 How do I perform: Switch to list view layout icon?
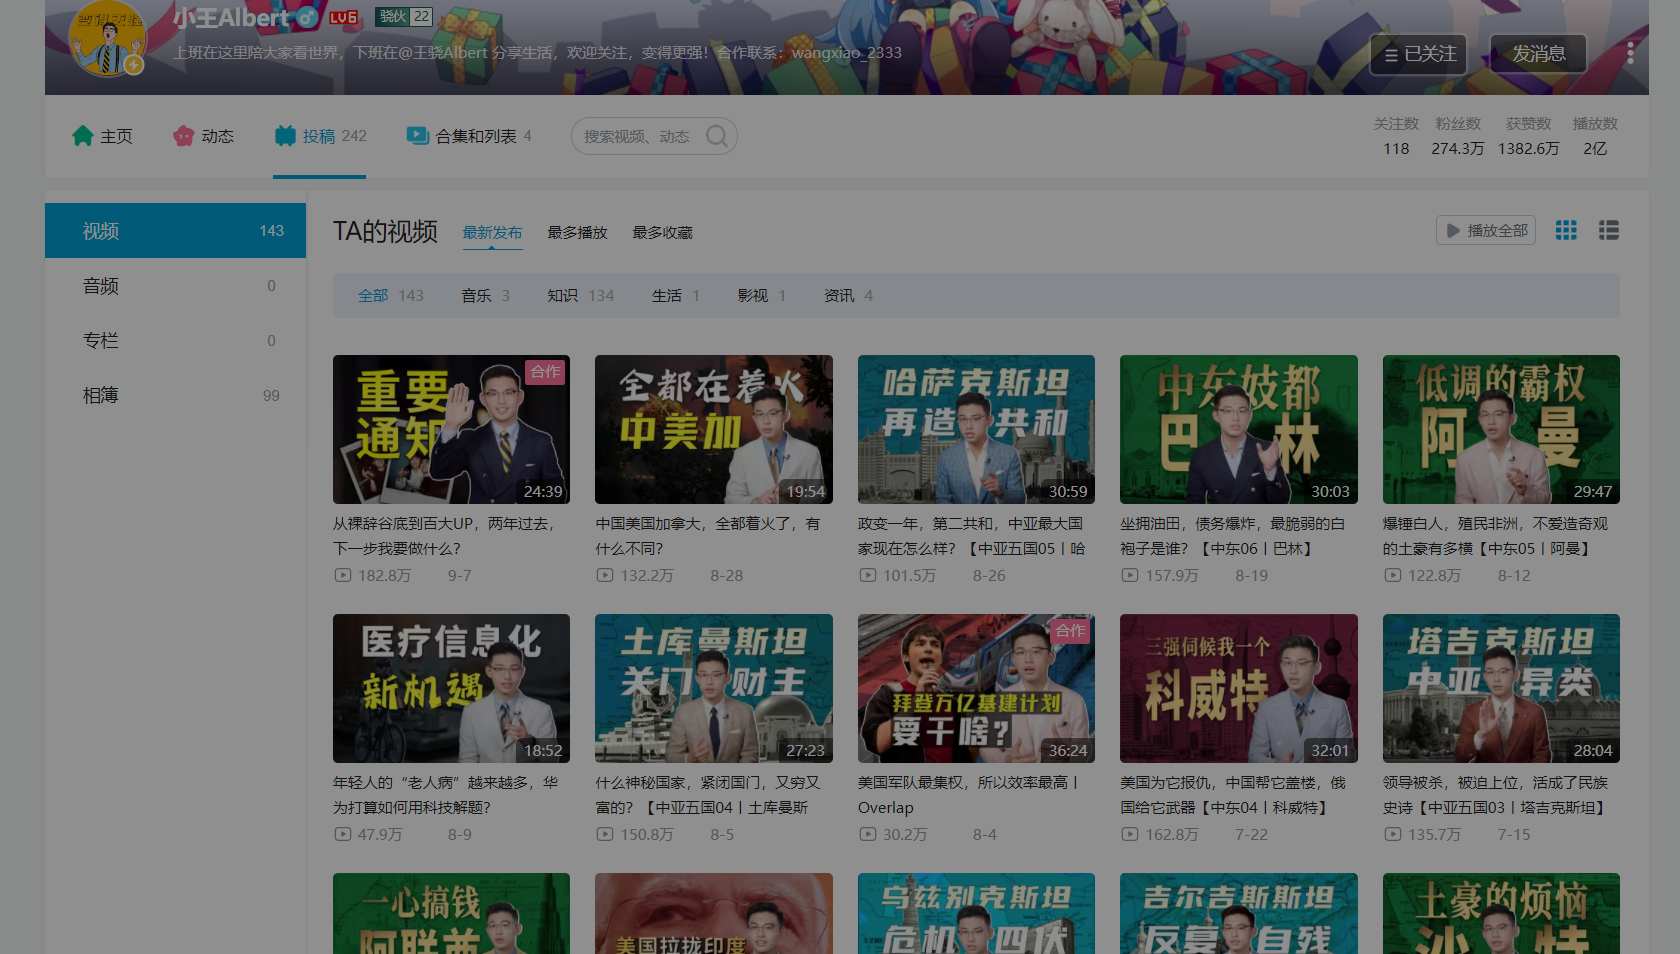(x=1609, y=231)
